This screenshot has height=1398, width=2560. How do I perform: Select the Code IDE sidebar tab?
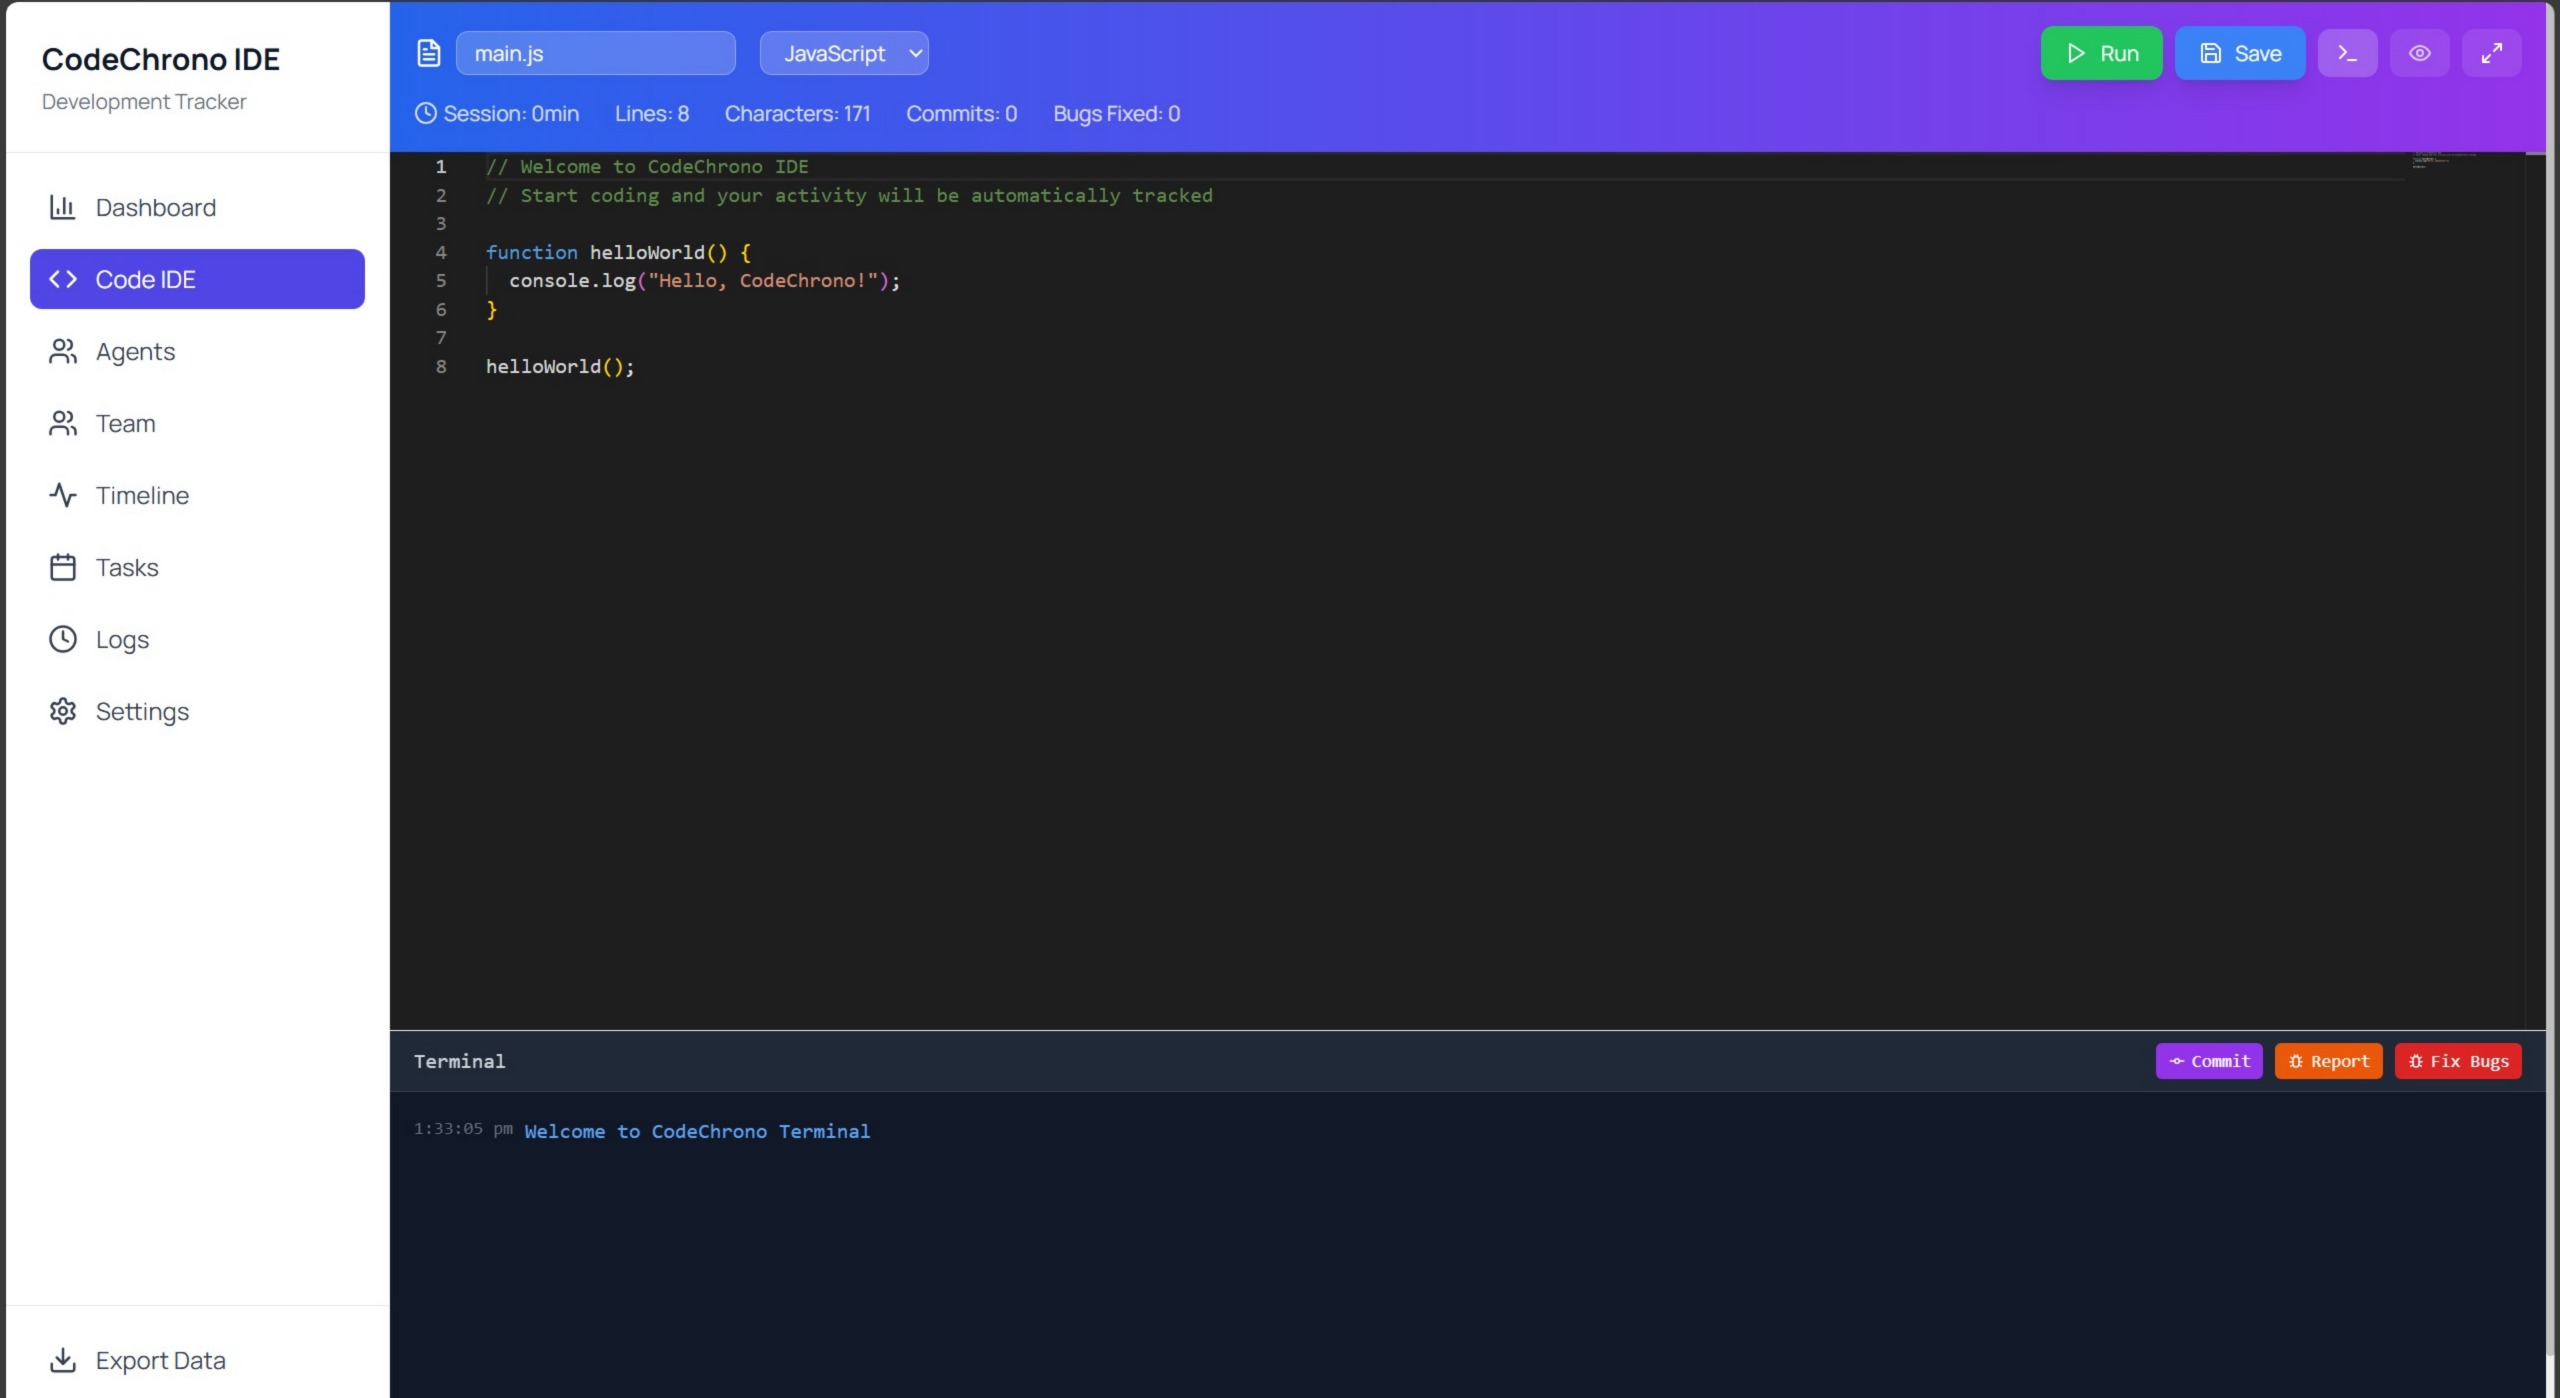[197, 279]
